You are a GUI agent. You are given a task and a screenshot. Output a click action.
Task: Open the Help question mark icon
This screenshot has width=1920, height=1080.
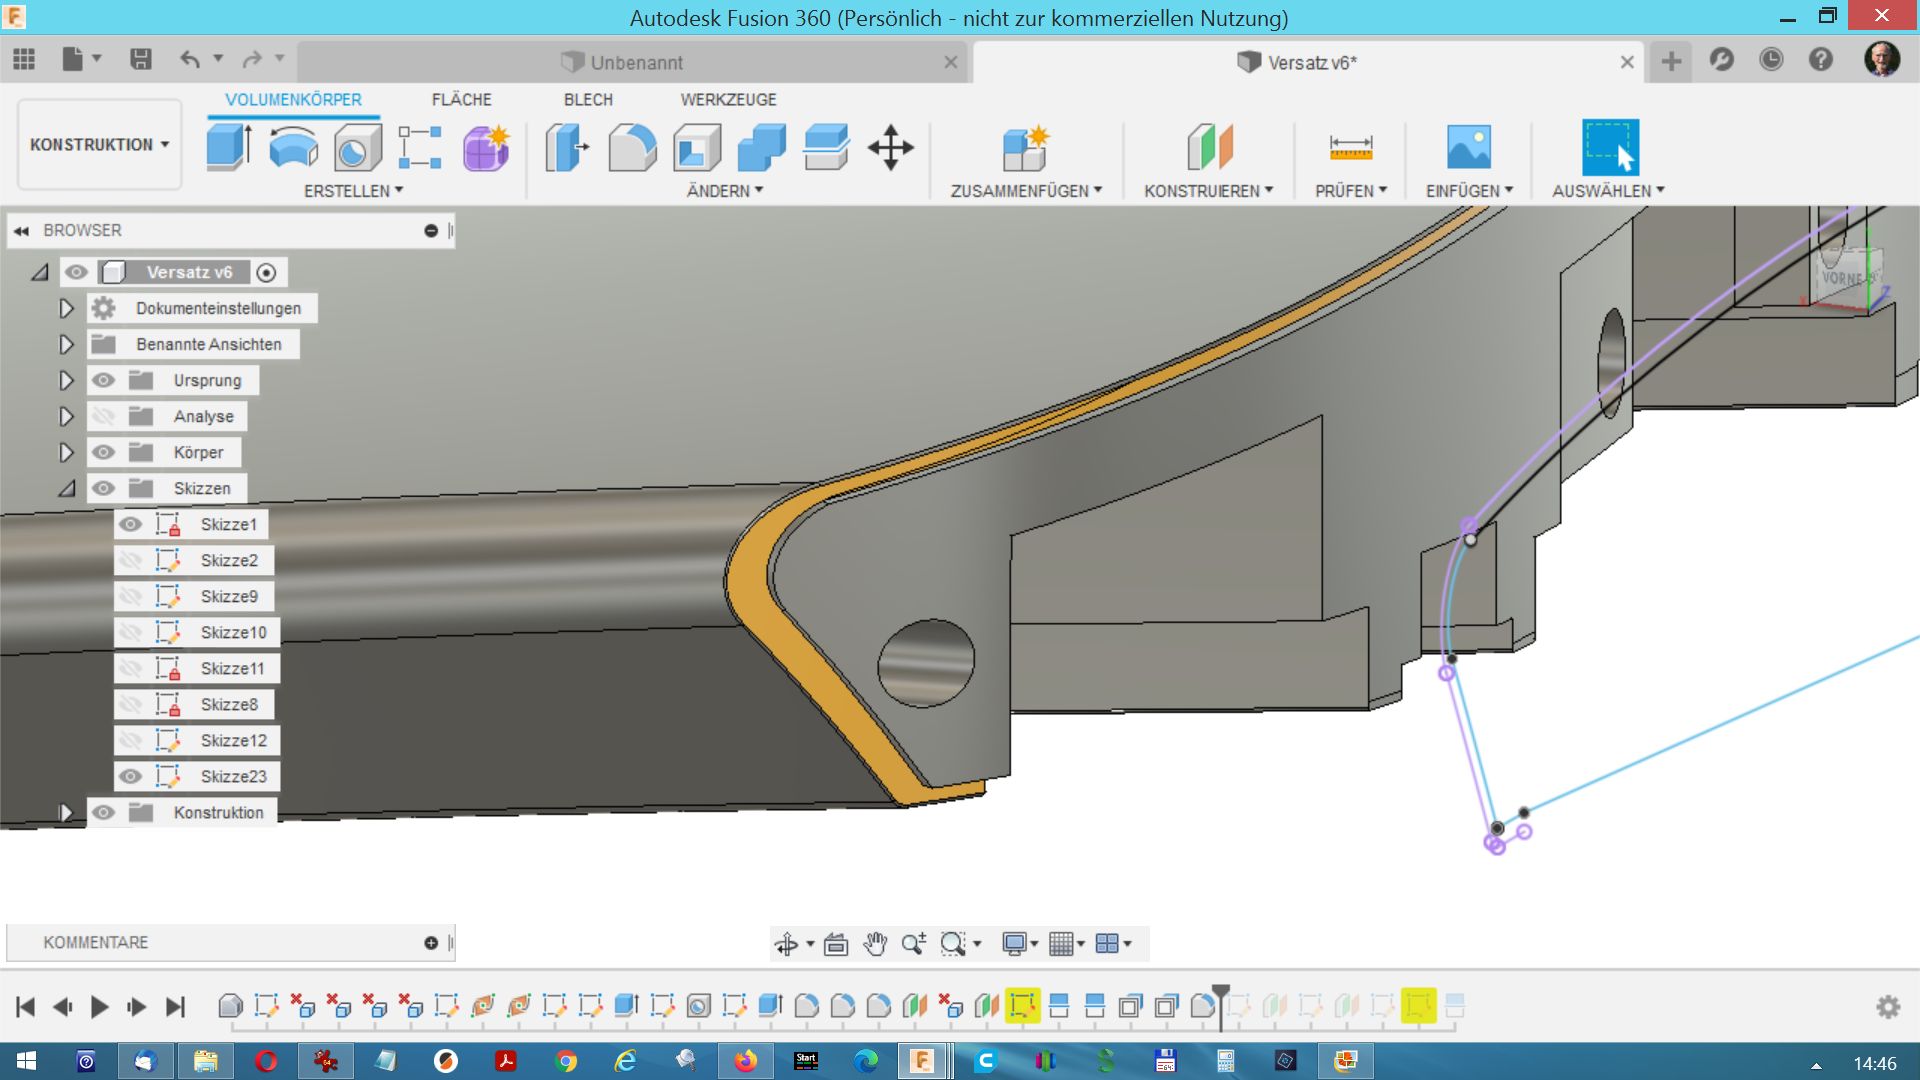[x=1821, y=60]
